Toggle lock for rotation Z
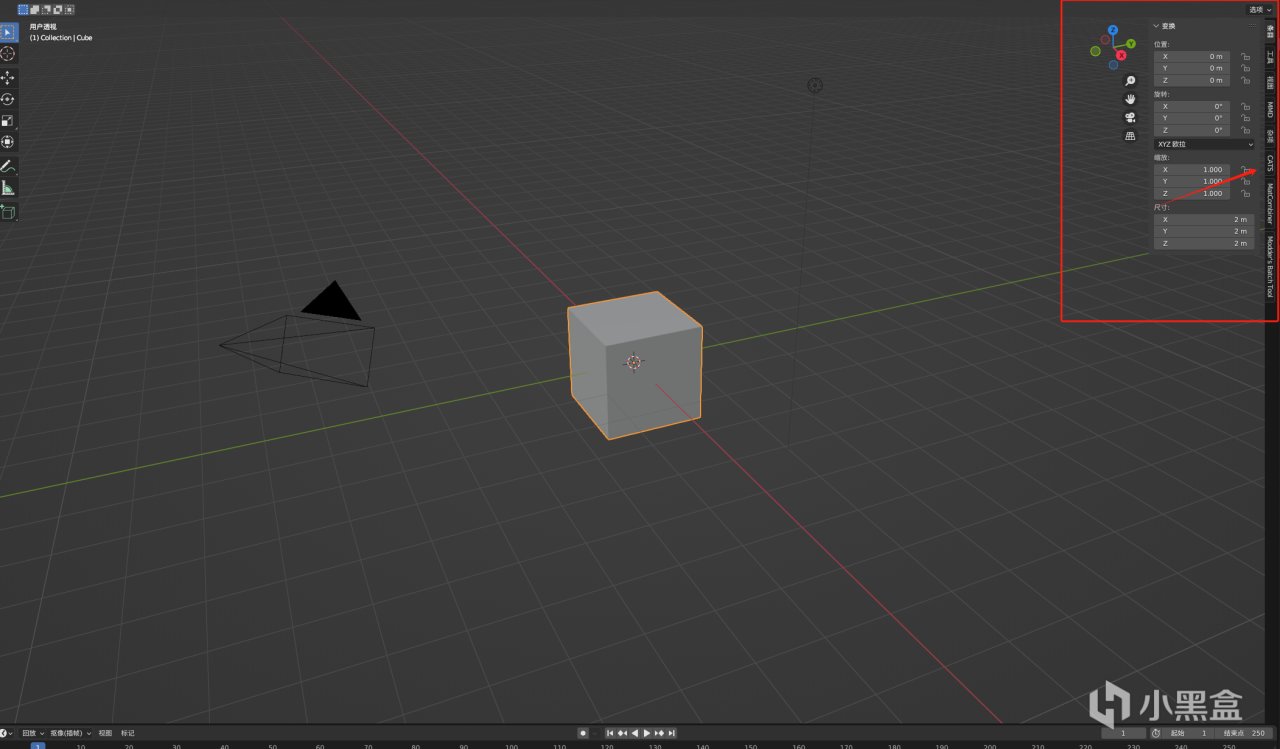This screenshot has height=749, width=1280. (1245, 131)
